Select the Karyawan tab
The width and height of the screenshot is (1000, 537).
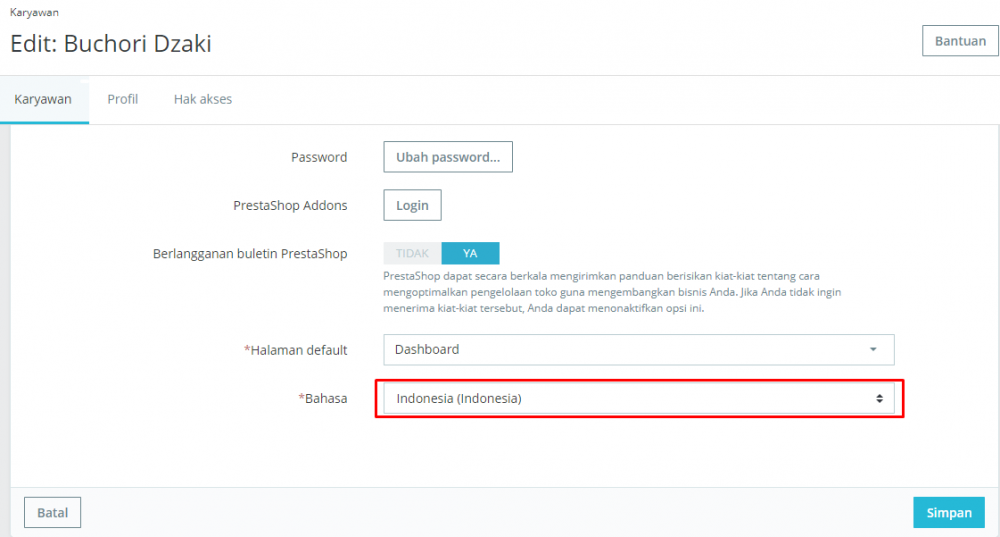[x=43, y=100]
